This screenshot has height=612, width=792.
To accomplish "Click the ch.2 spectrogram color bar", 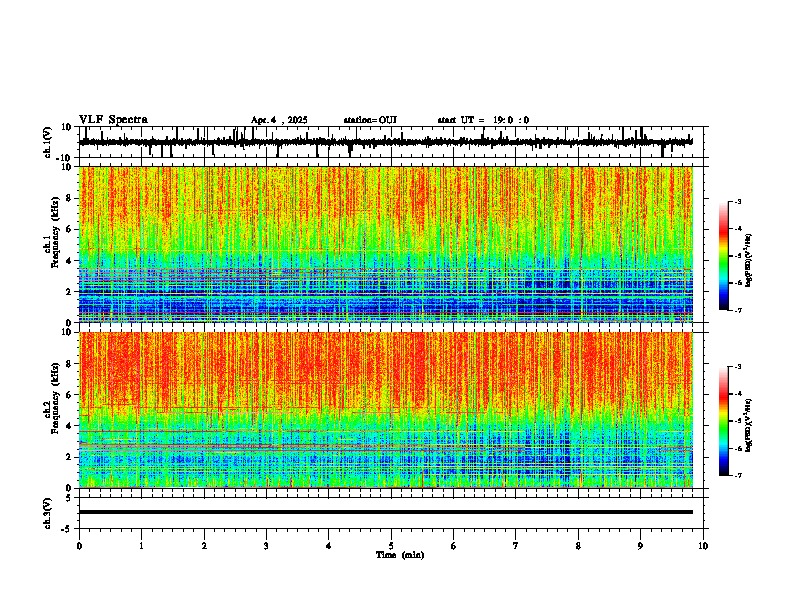I will click(x=723, y=421).
